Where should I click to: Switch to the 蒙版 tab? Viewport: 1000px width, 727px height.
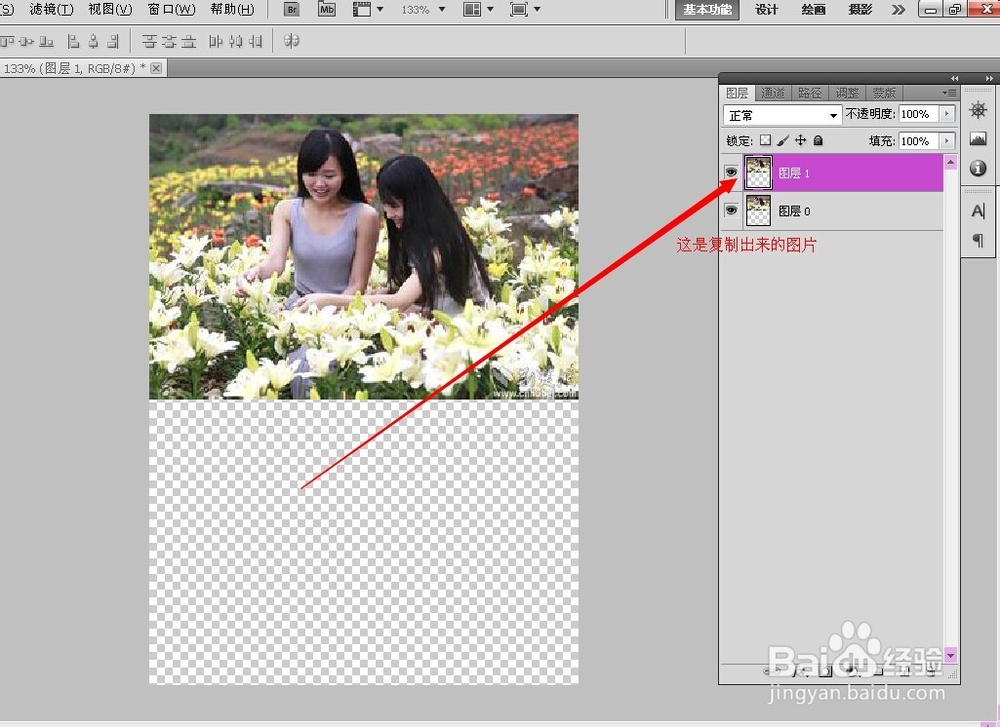pyautogui.click(x=885, y=93)
